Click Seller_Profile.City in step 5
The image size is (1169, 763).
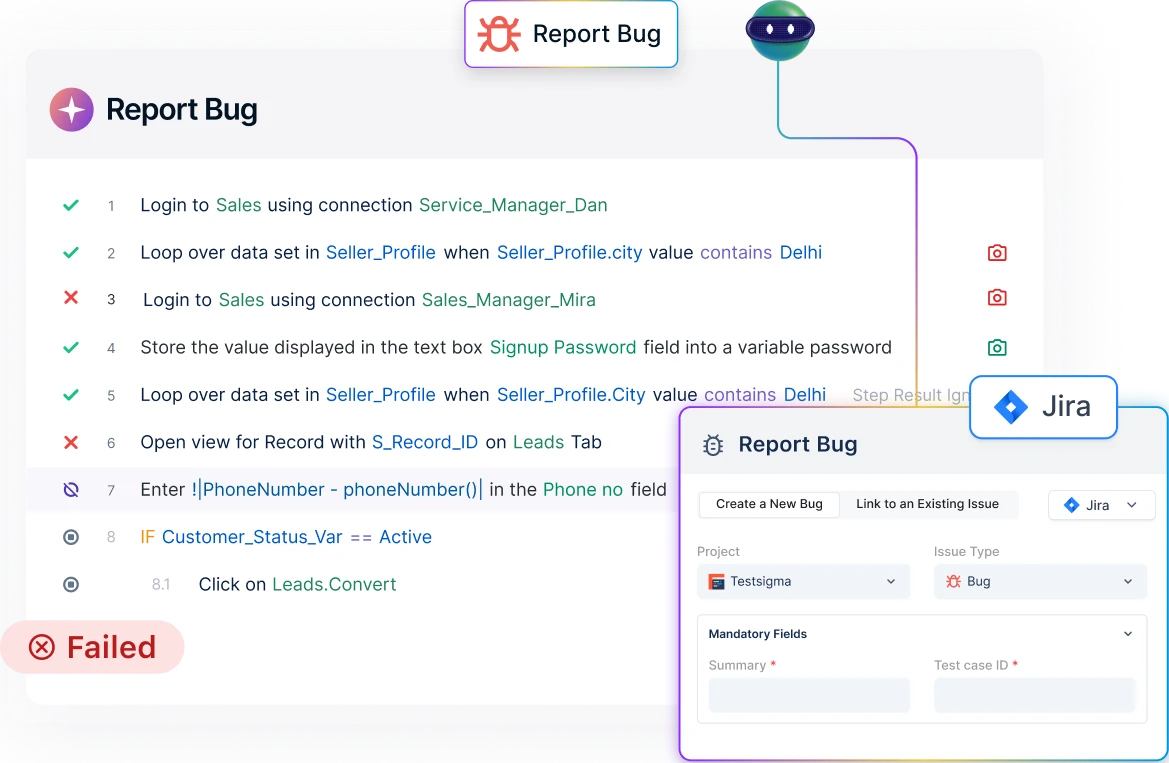[571, 395]
